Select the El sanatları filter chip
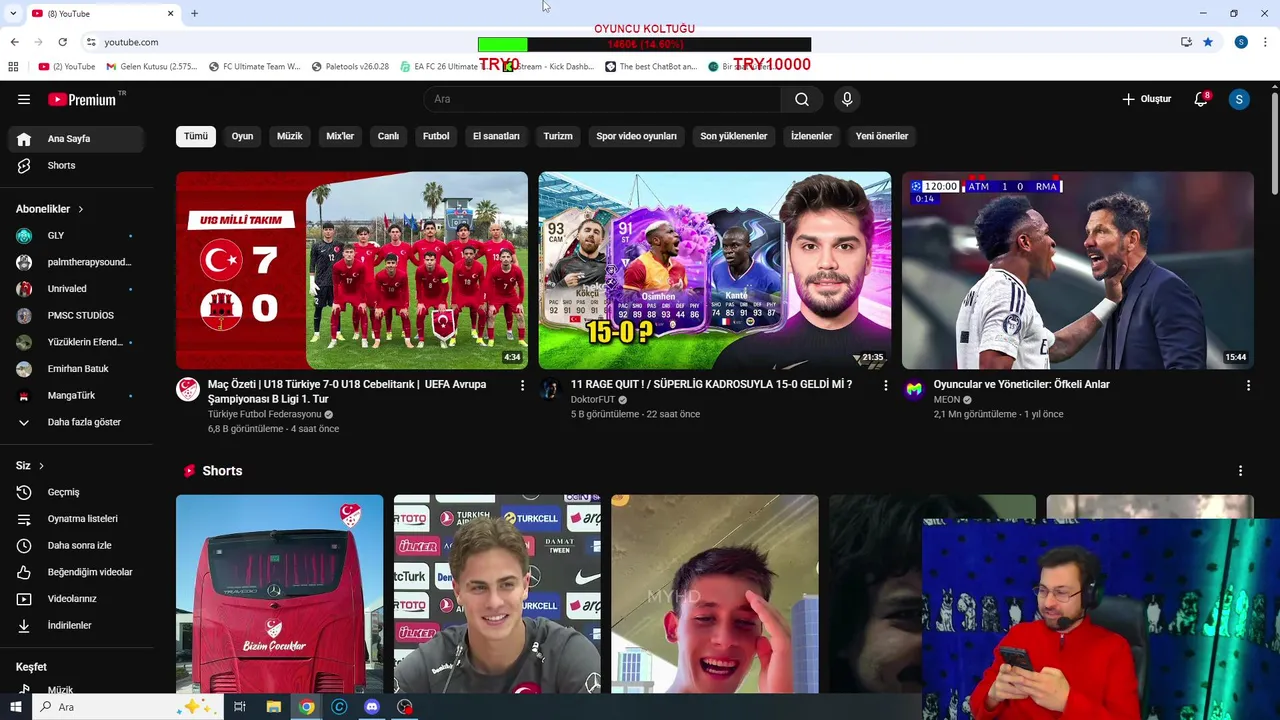Screen dimensions: 1280x720 pos(496,136)
